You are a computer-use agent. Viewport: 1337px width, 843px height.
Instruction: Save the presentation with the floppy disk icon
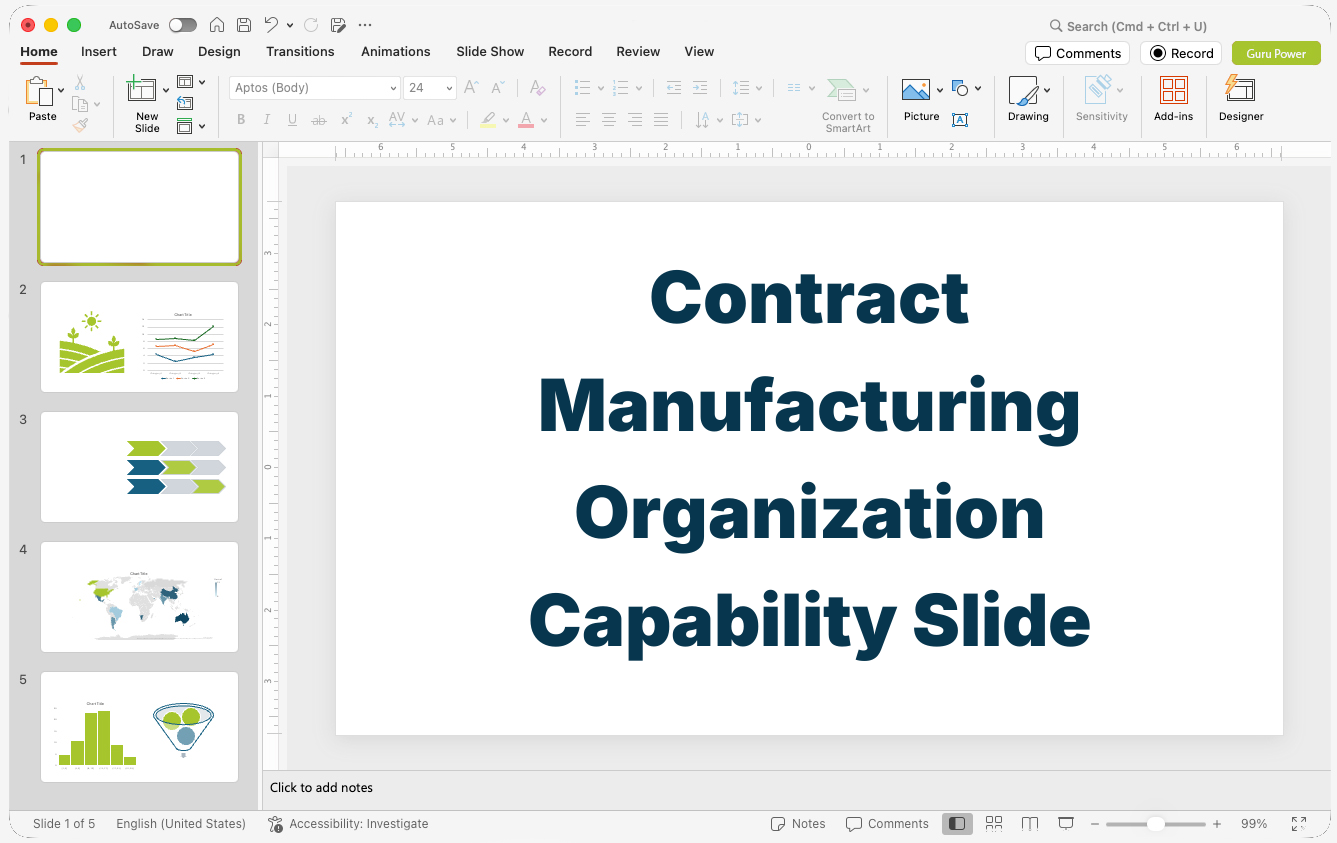coord(244,25)
